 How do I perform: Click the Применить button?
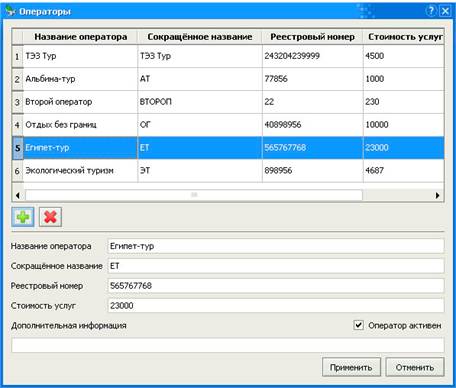tap(351, 367)
